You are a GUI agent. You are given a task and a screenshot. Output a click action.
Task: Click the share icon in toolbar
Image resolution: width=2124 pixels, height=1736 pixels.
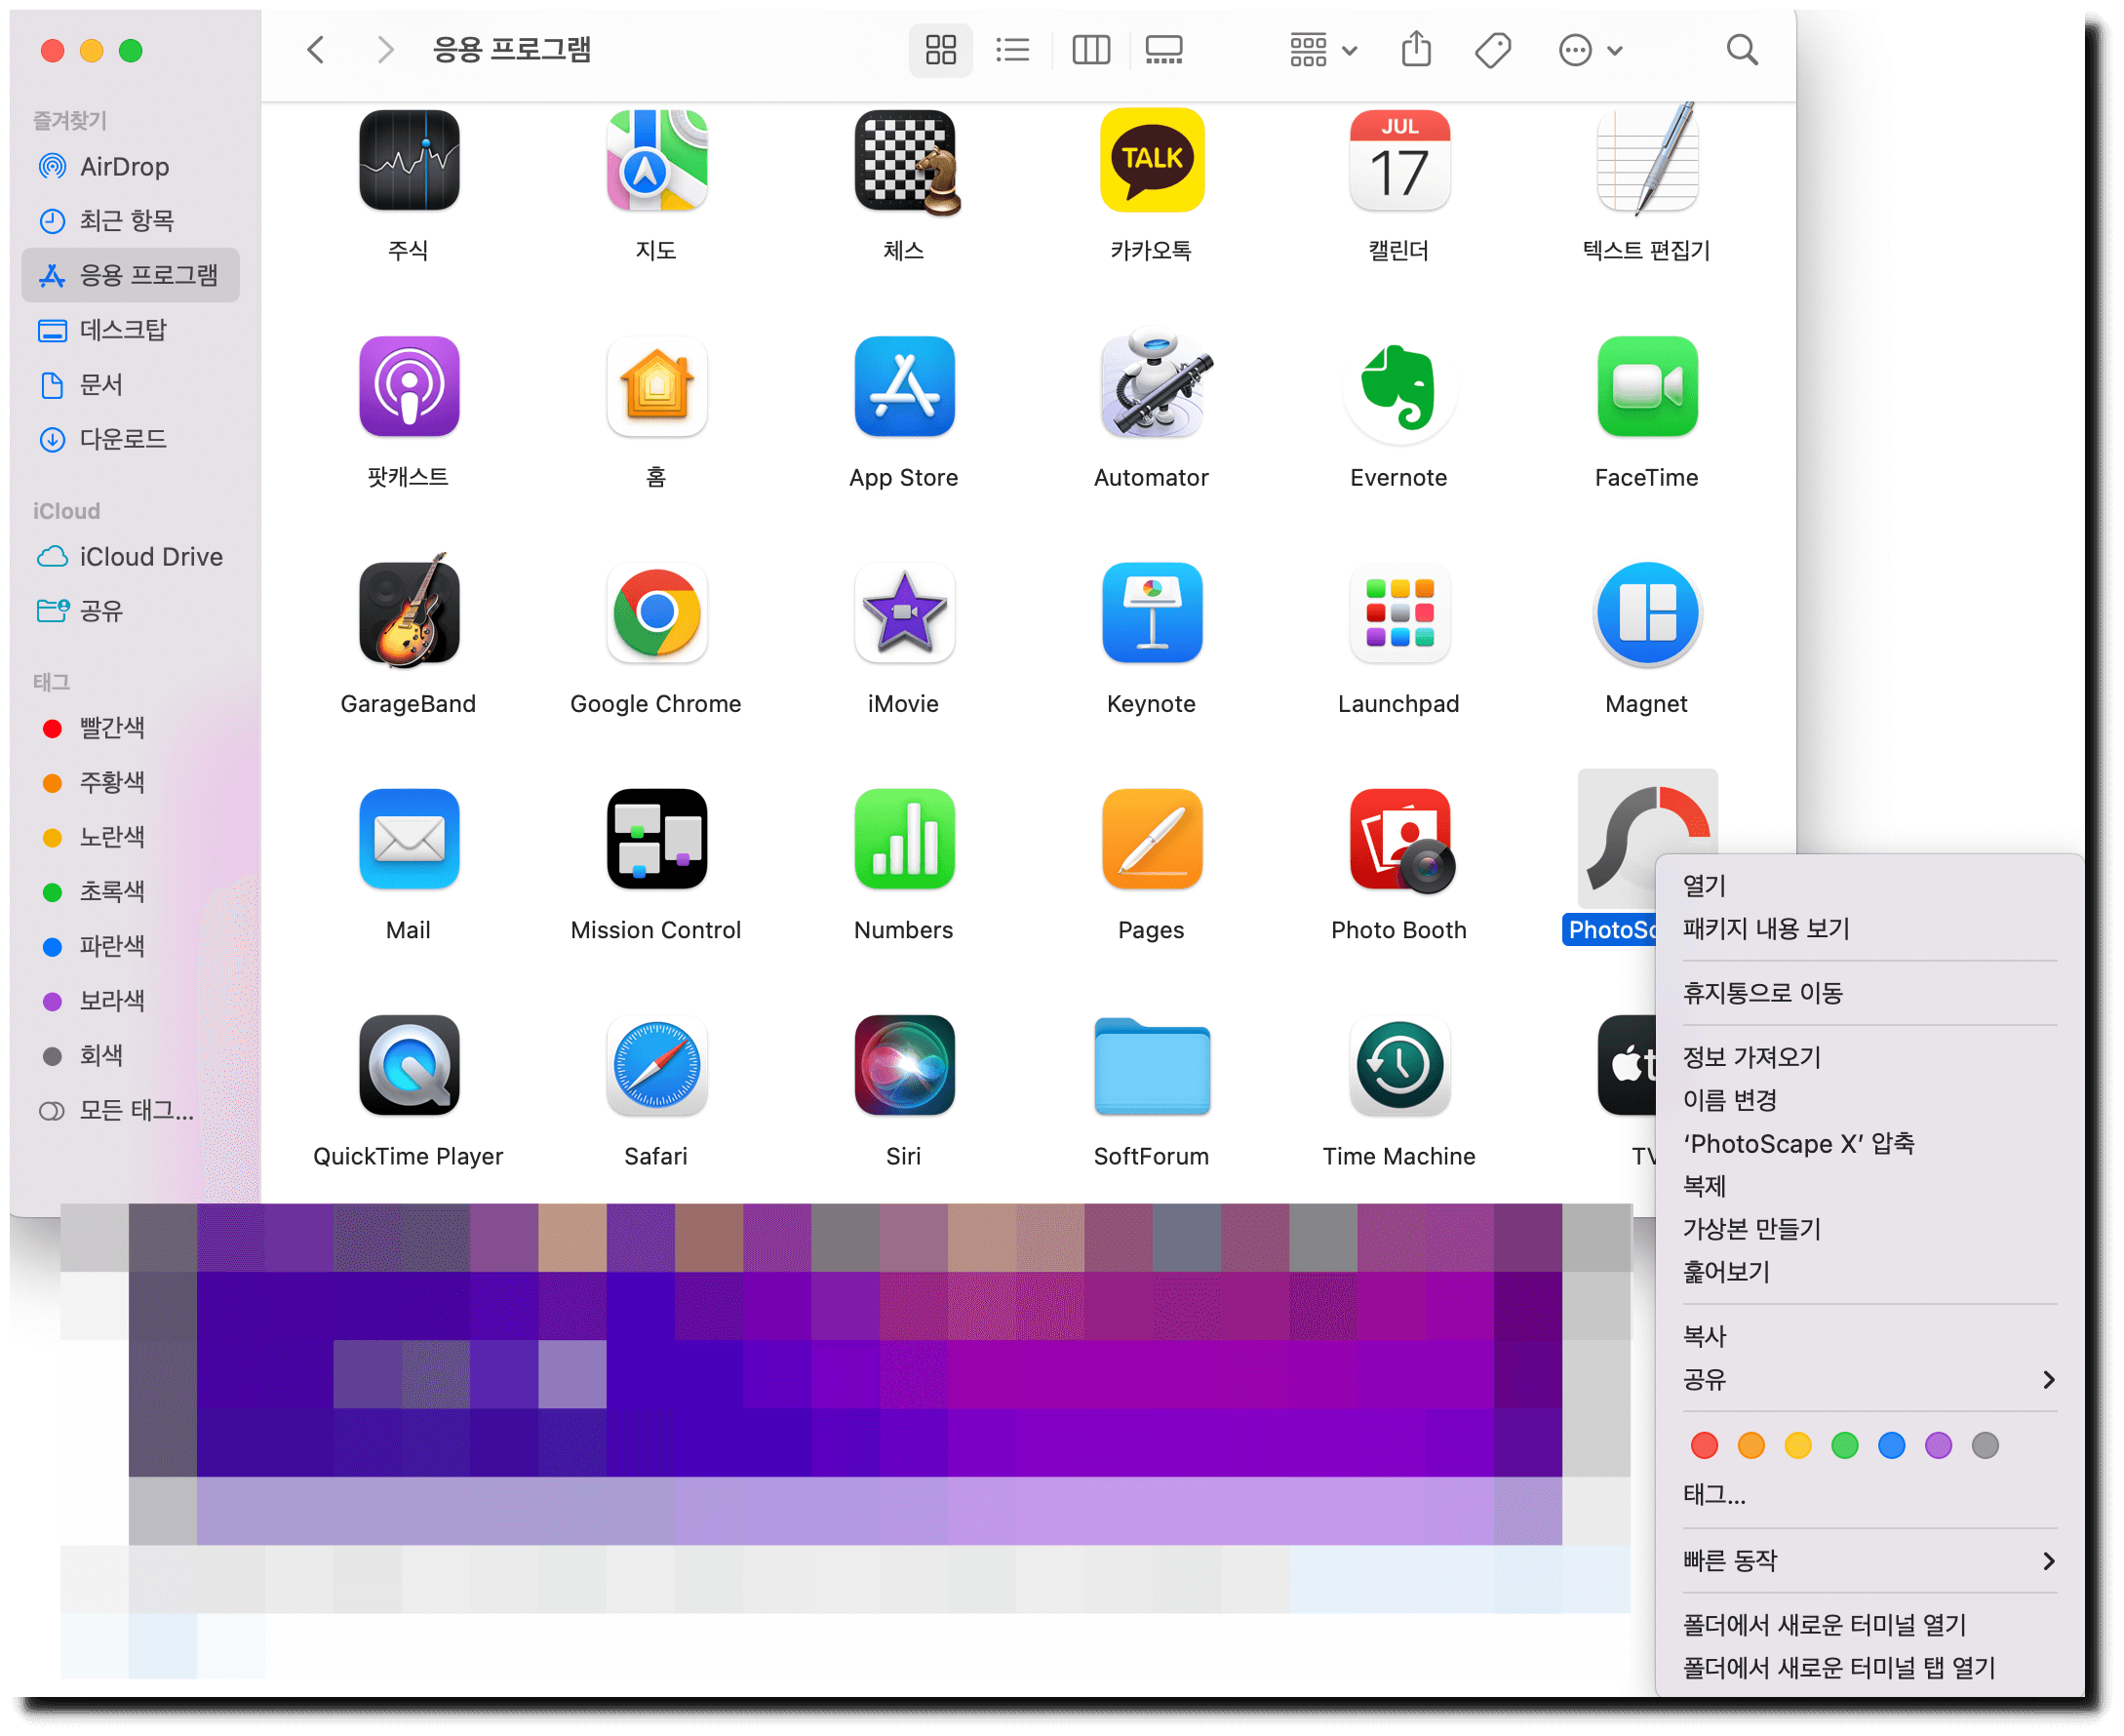click(1416, 50)
